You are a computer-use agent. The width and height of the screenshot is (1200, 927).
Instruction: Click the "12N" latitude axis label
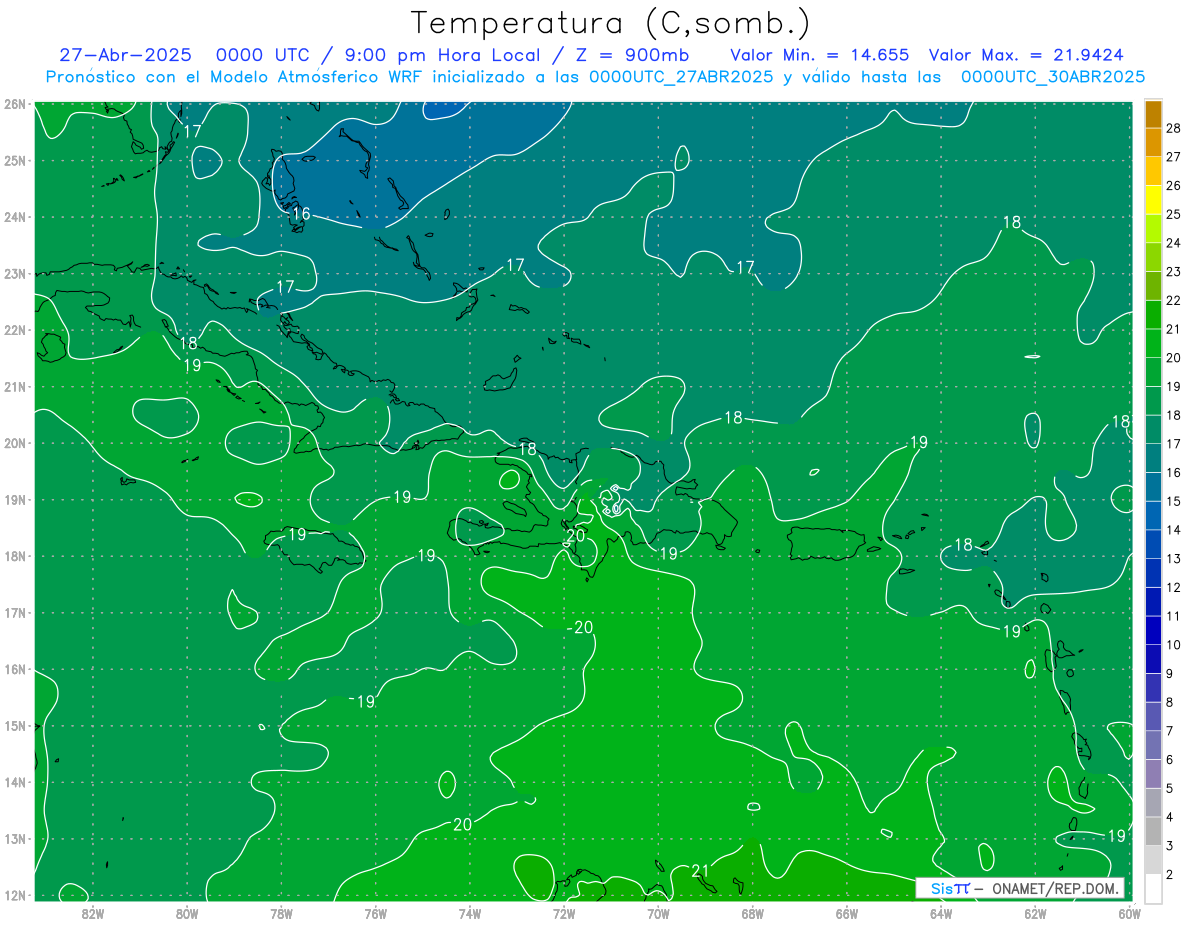tap(15, 895)
